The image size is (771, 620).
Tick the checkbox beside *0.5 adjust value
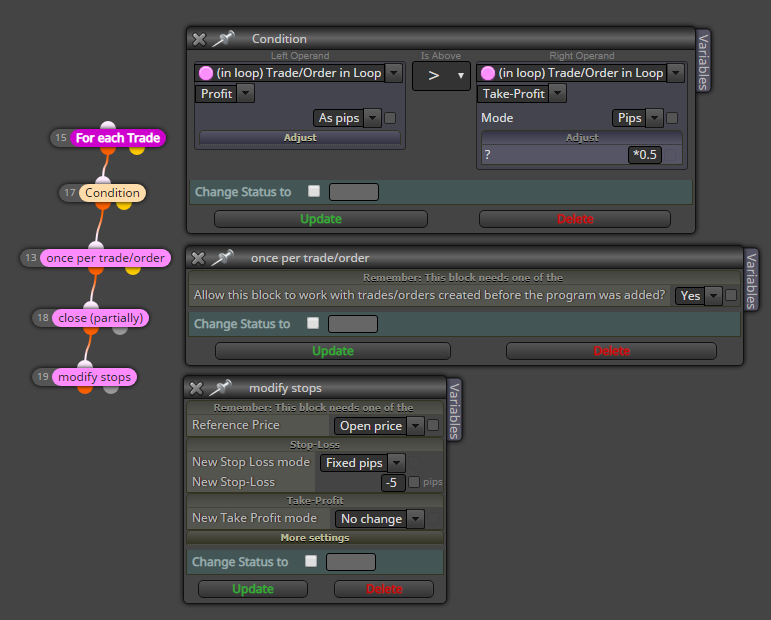click(x=671, y=155)
